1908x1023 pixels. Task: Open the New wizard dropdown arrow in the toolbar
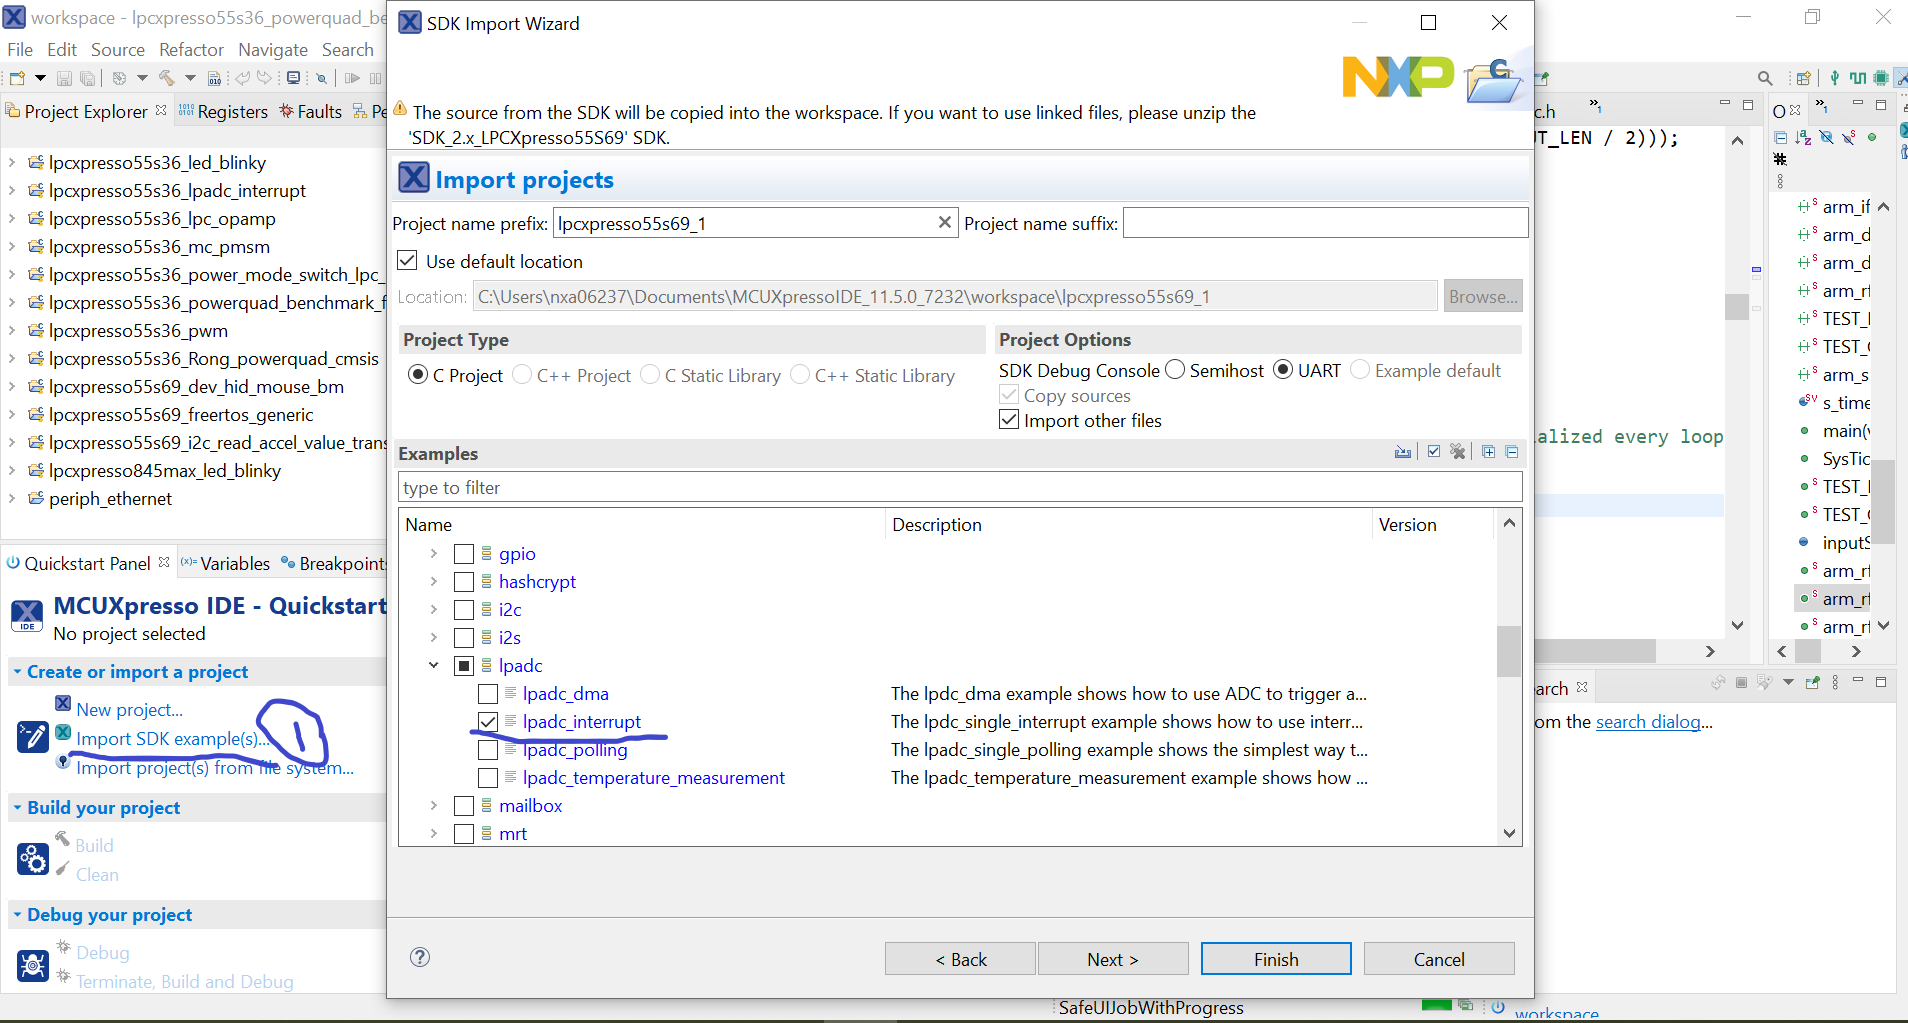pos(40,78)
